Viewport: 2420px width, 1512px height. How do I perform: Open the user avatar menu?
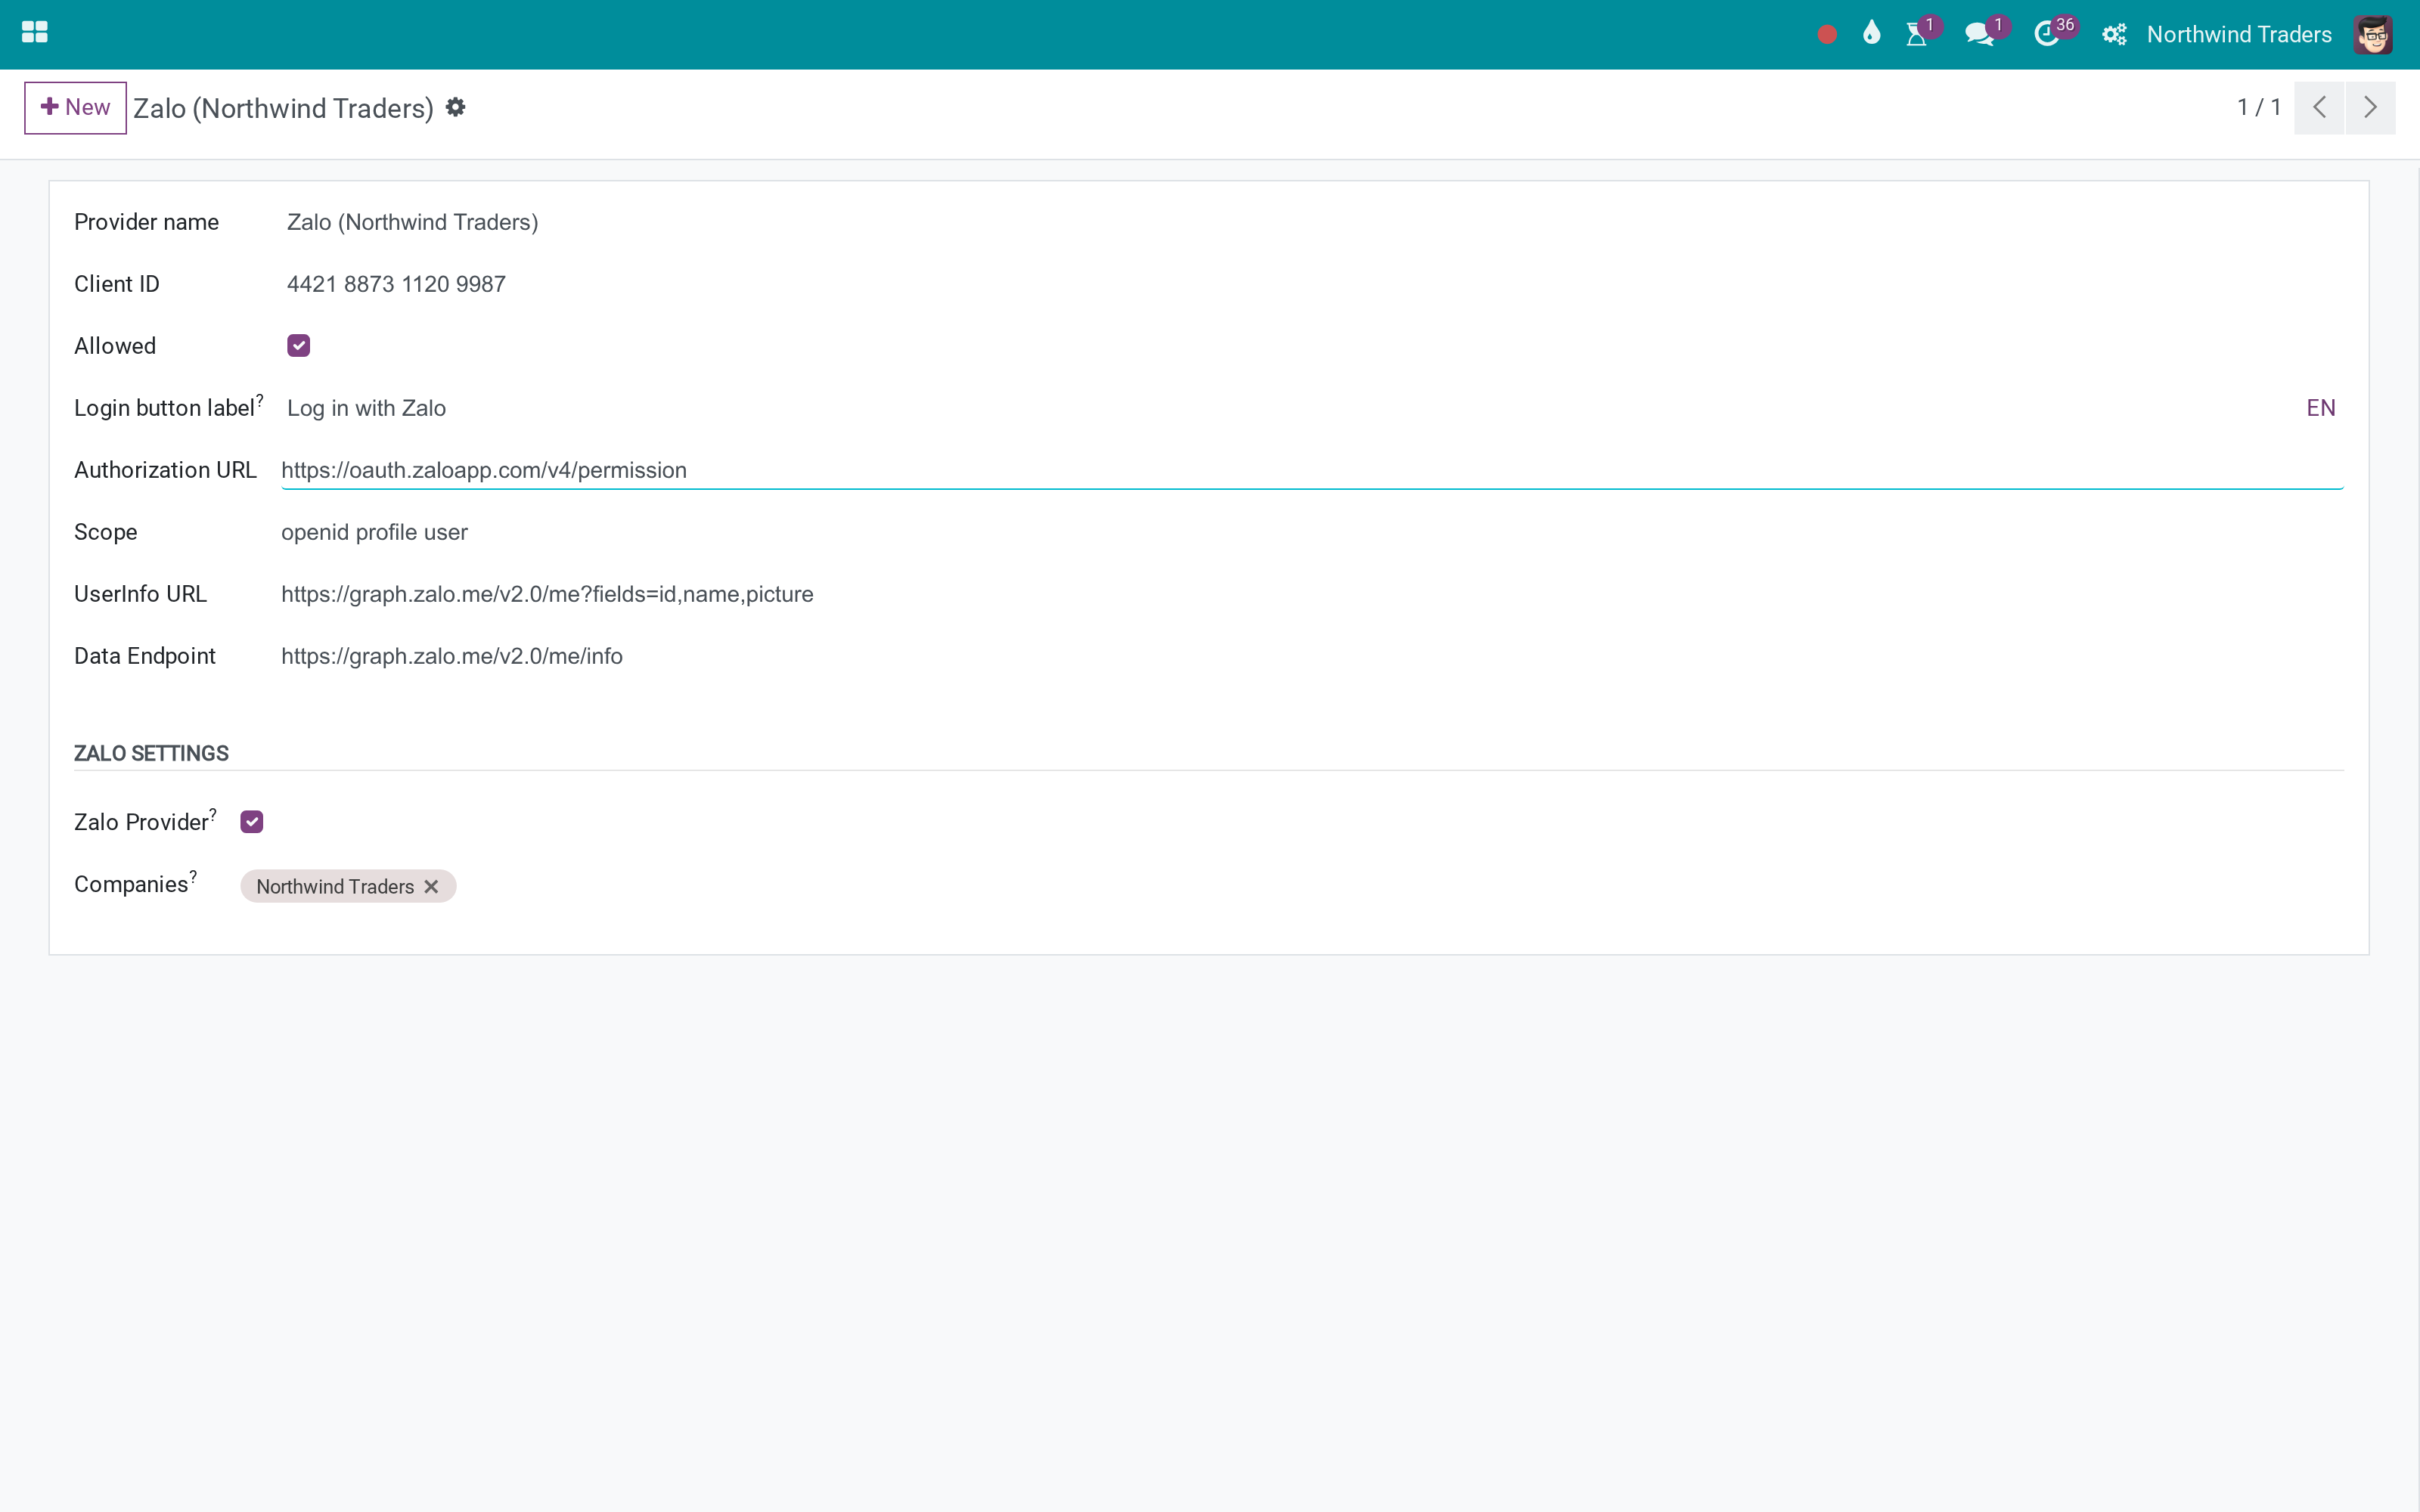pyautogui.click(x=2373, y=35)
